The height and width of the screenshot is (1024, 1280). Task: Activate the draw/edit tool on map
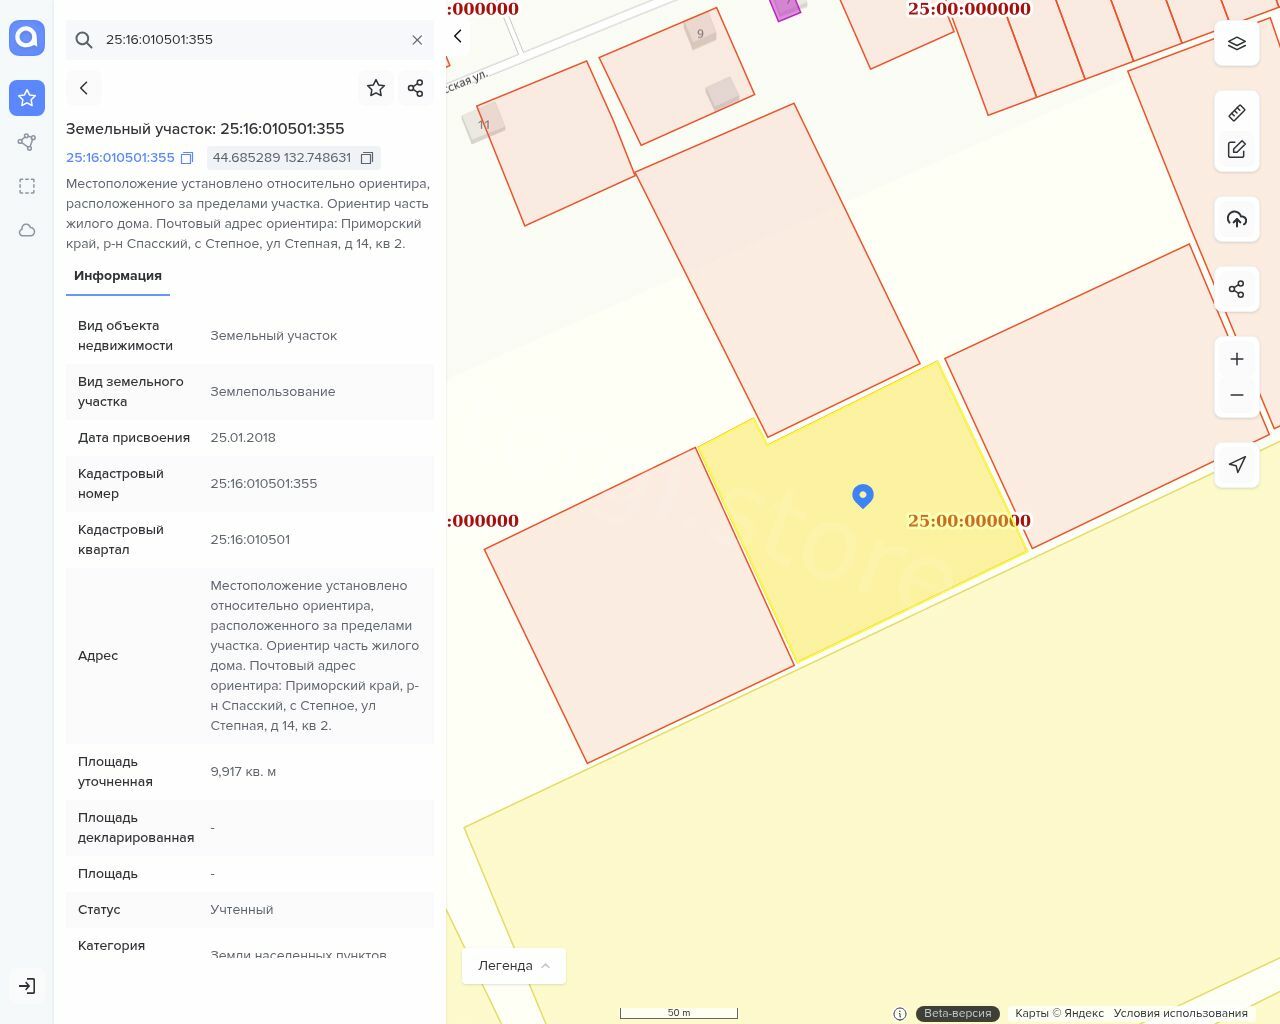[x=1237, y=149]
